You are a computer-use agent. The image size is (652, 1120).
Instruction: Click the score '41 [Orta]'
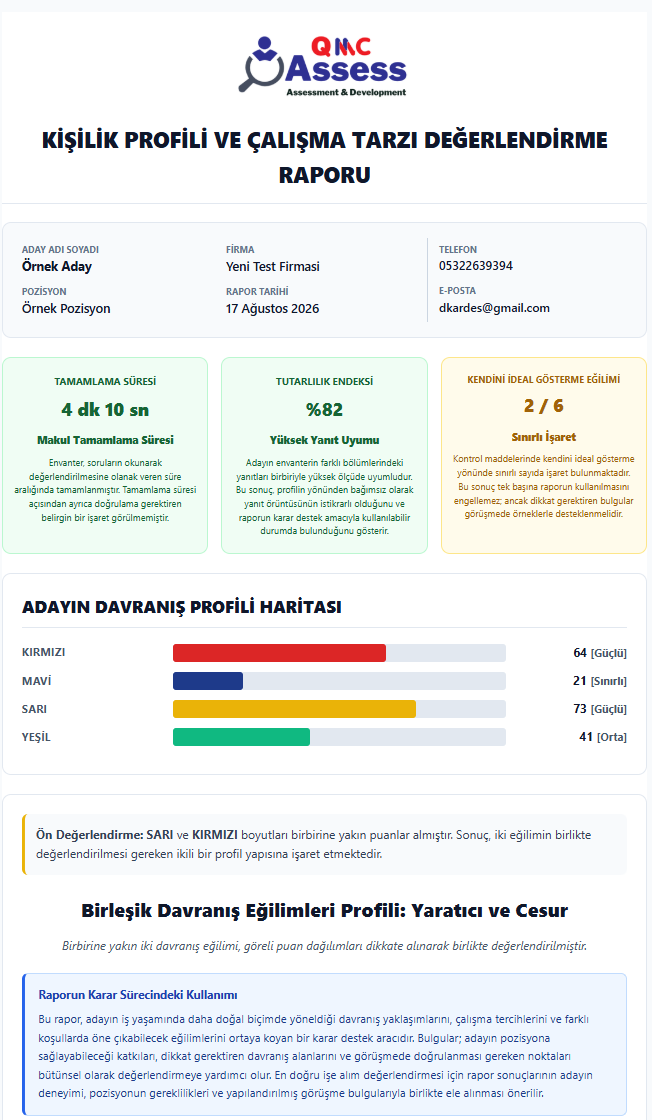tap(603, 737)
